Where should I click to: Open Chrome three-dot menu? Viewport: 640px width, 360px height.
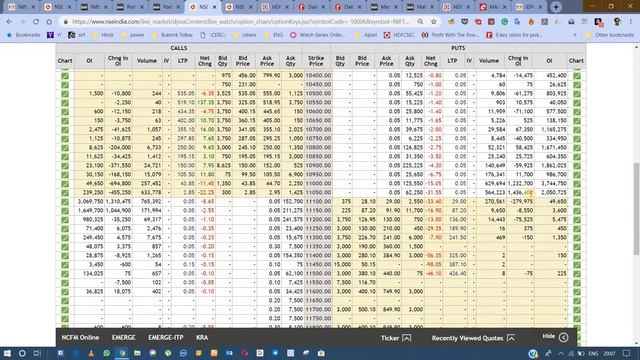pos(631,21)
